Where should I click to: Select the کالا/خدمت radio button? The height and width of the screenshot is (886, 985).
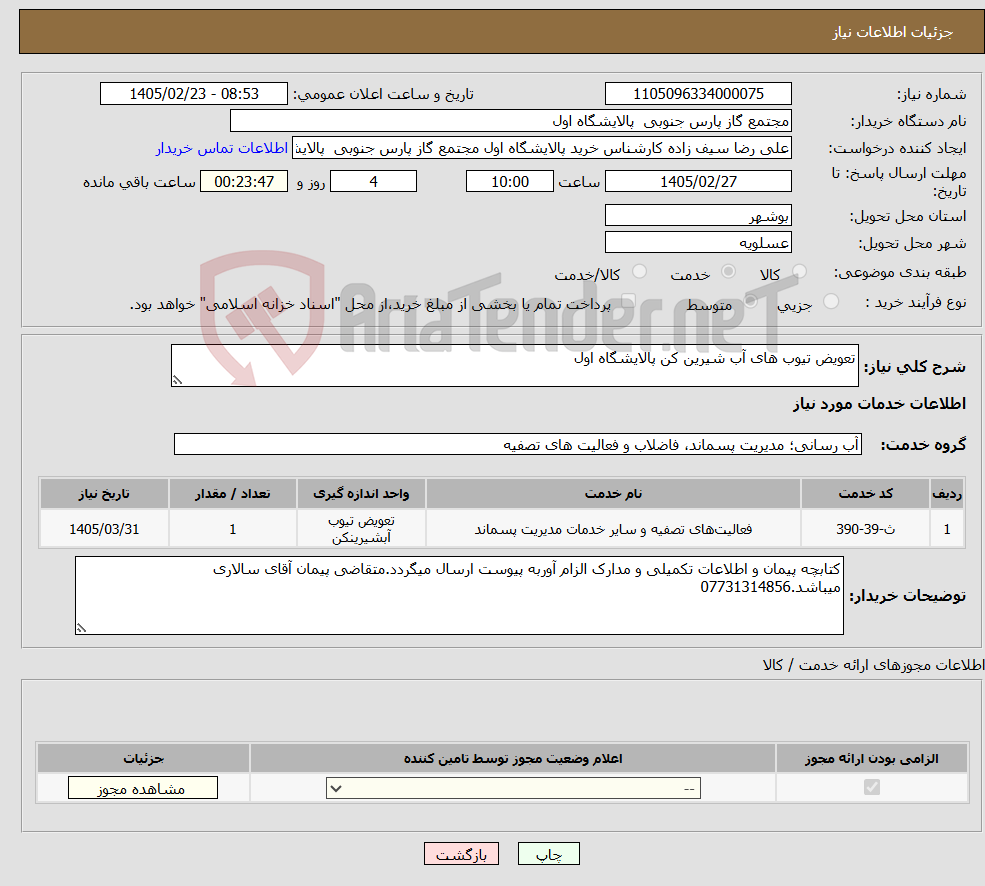[639, 271]
